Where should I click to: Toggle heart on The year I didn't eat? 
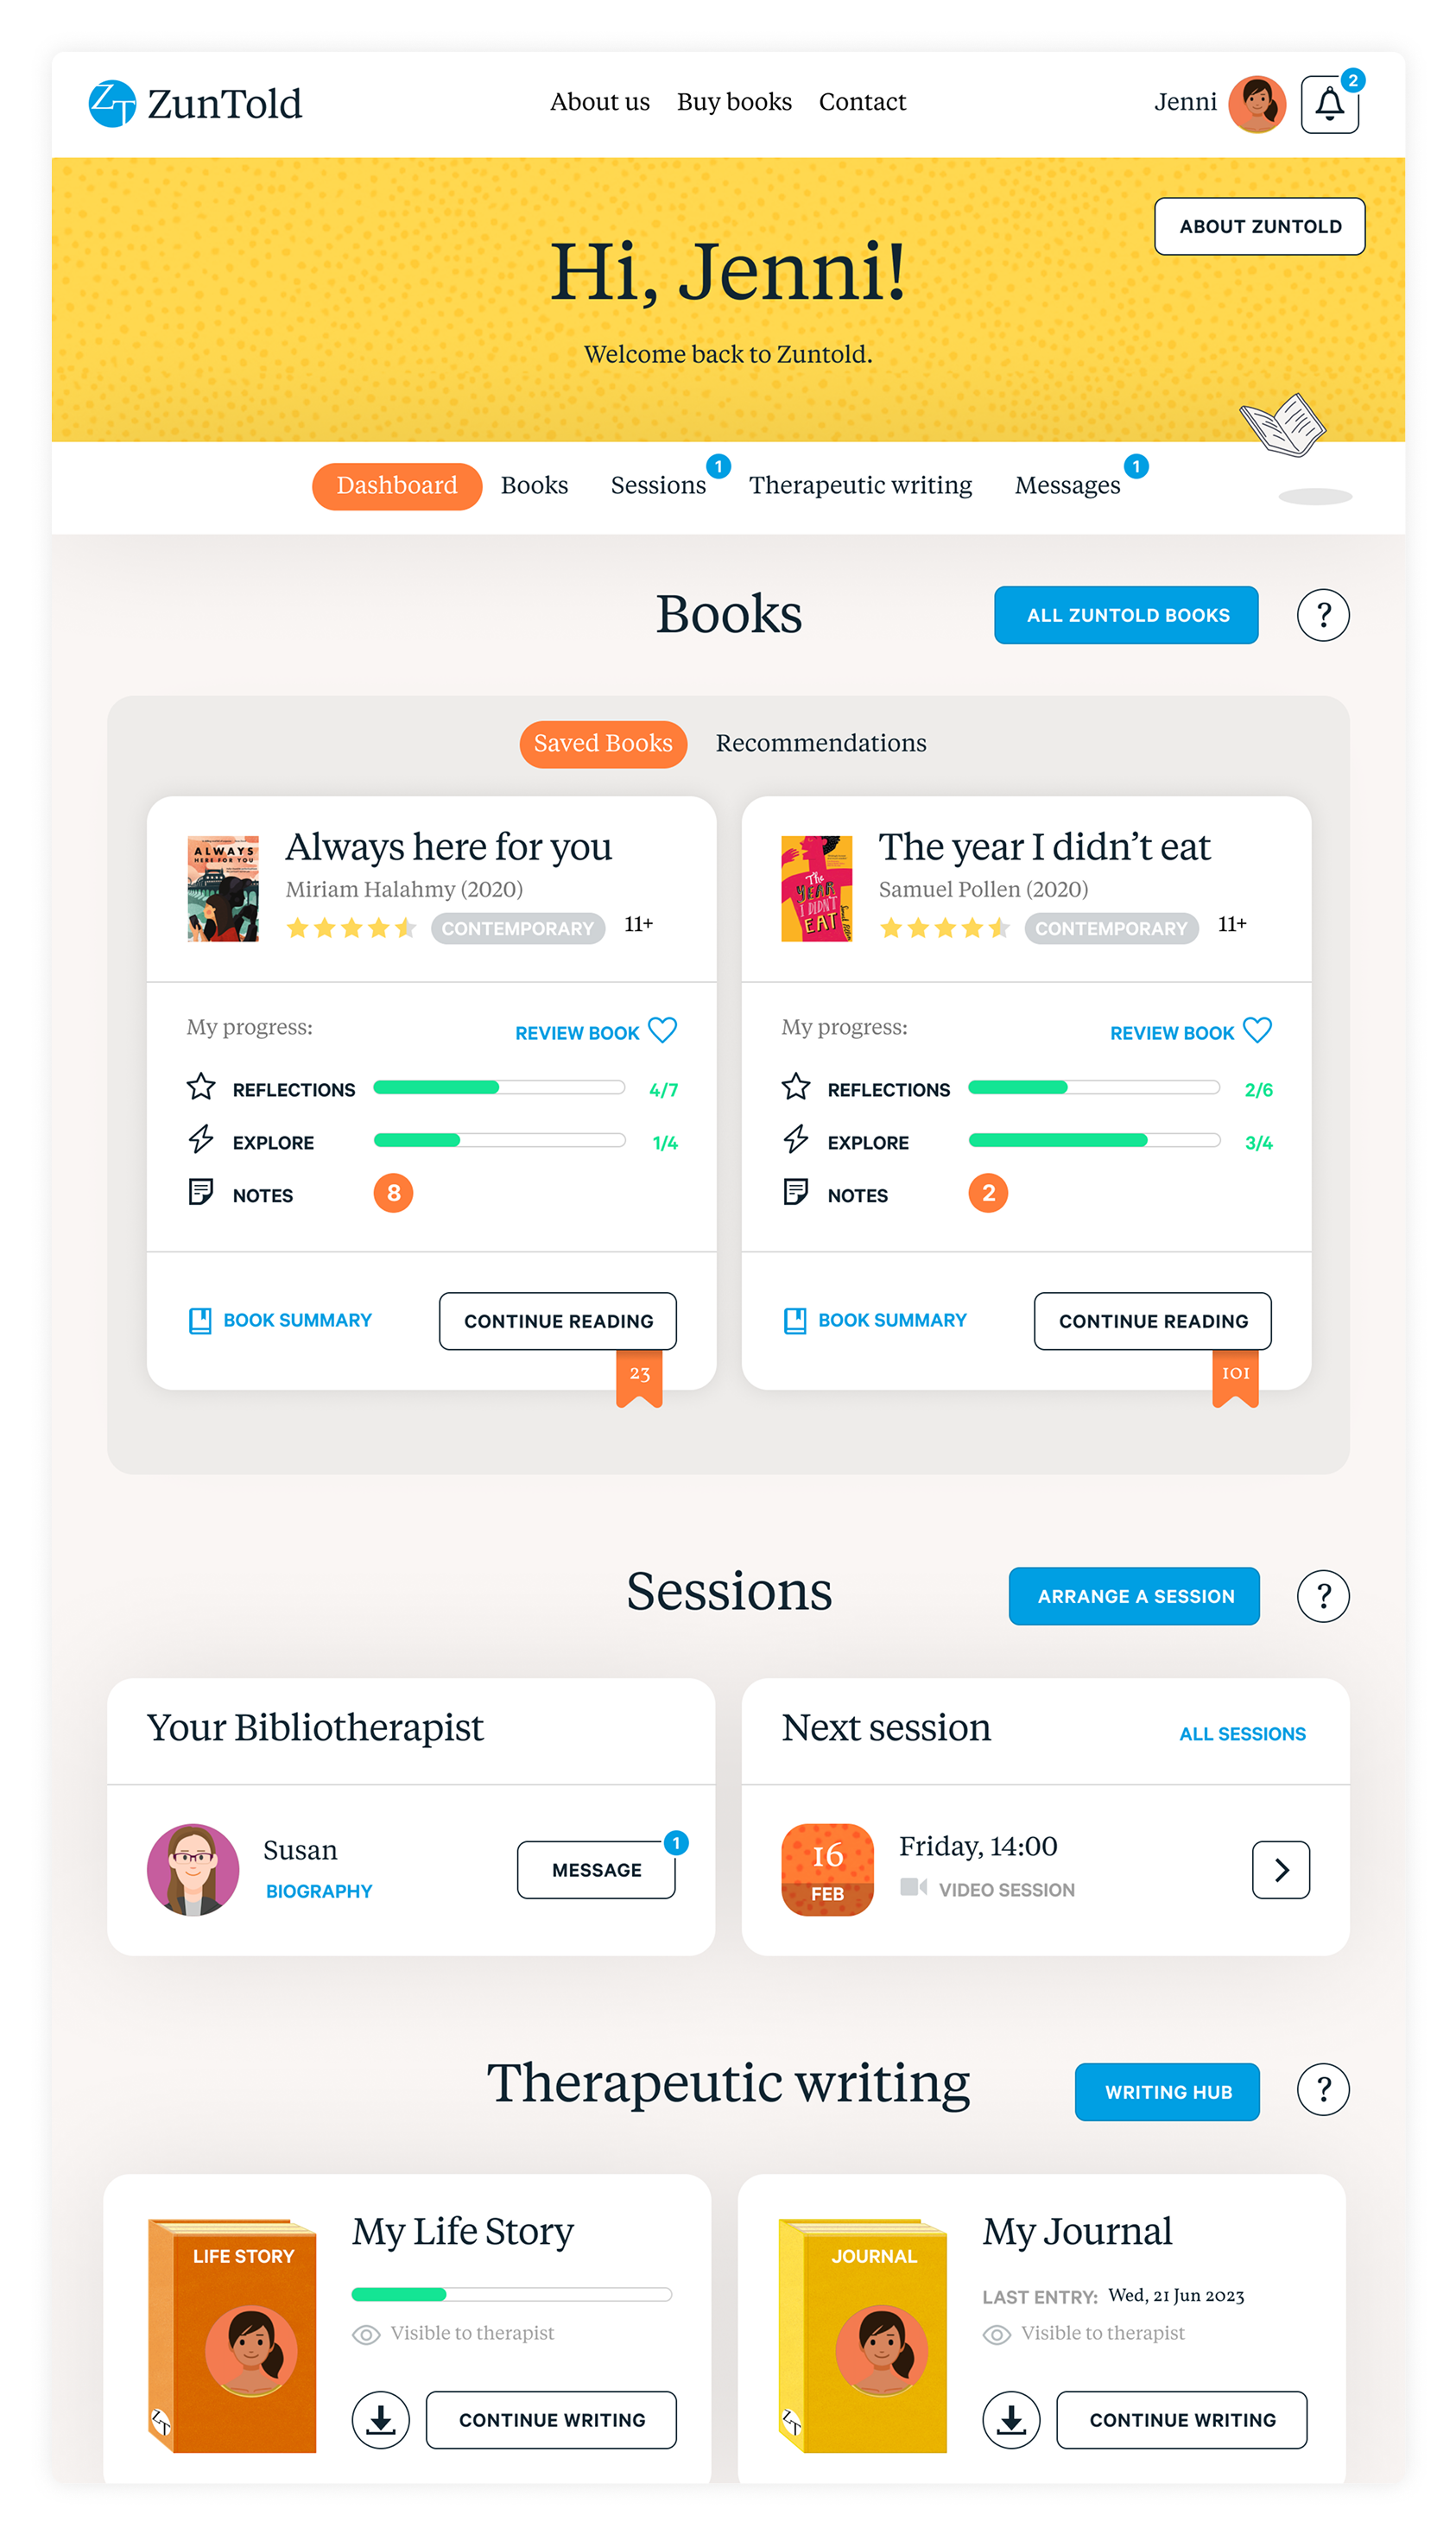pyautogui.click(x=1257, y=1030)
